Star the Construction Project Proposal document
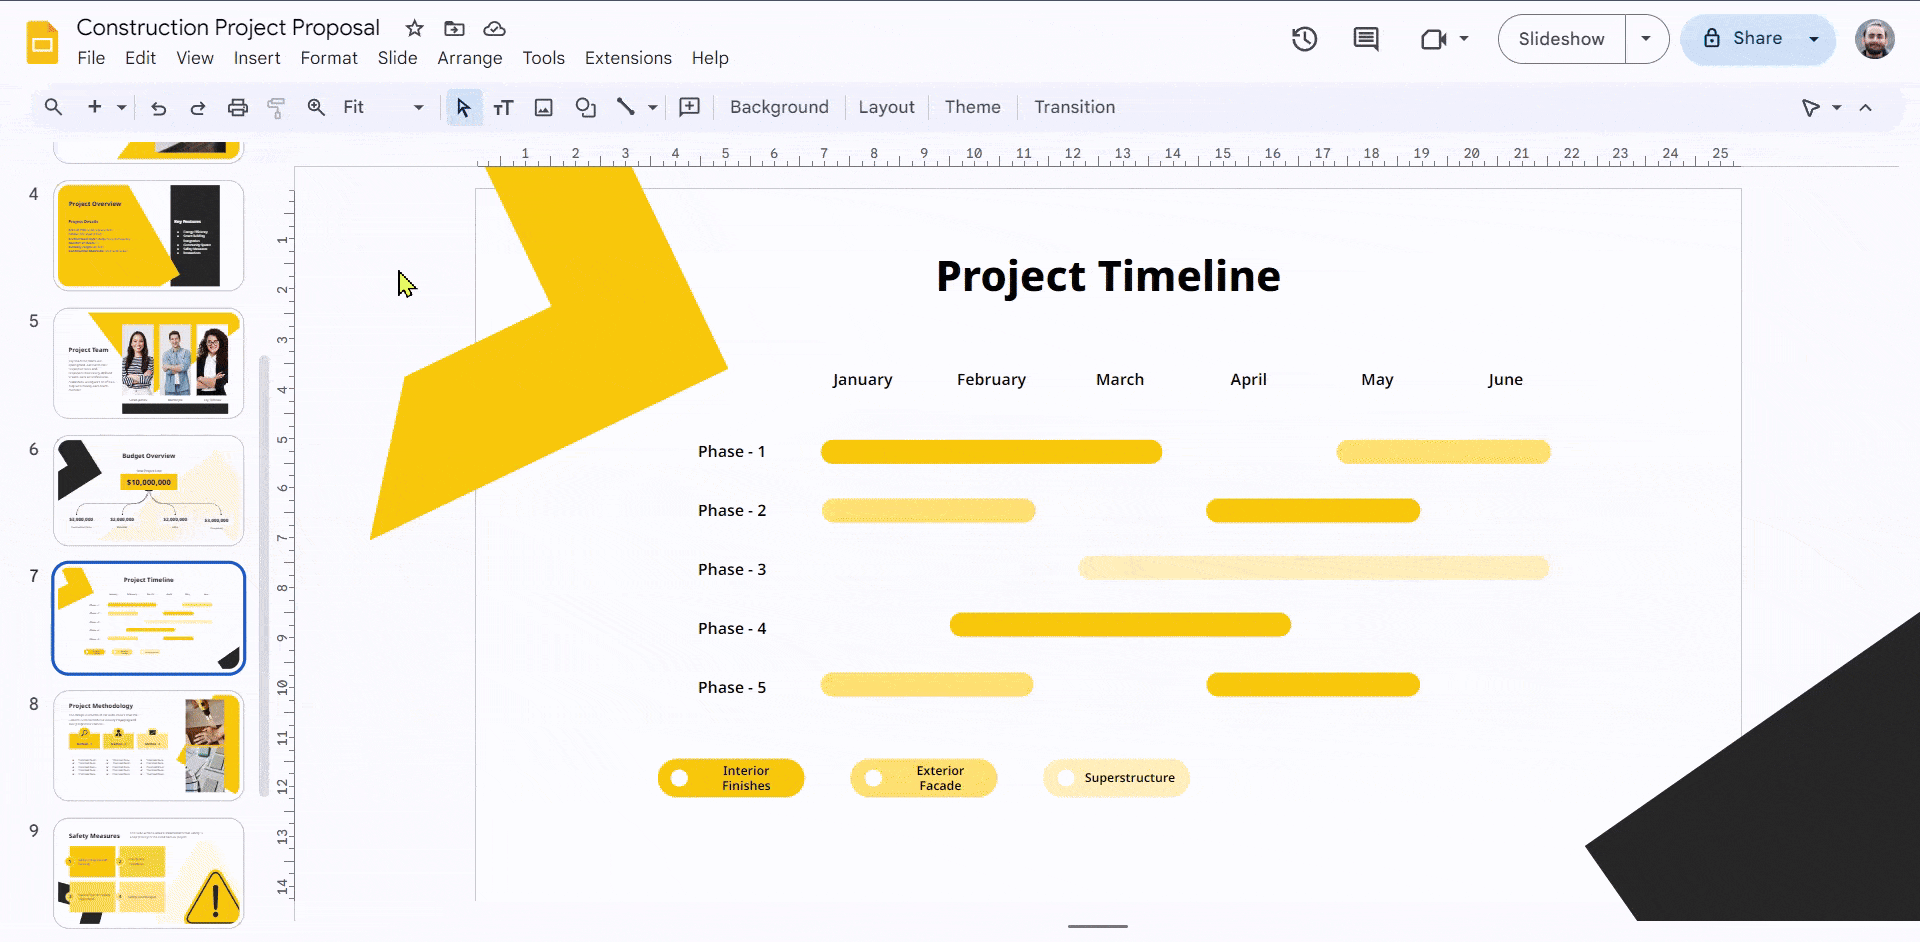This screenshot has height=942, width=1920. 413,28
